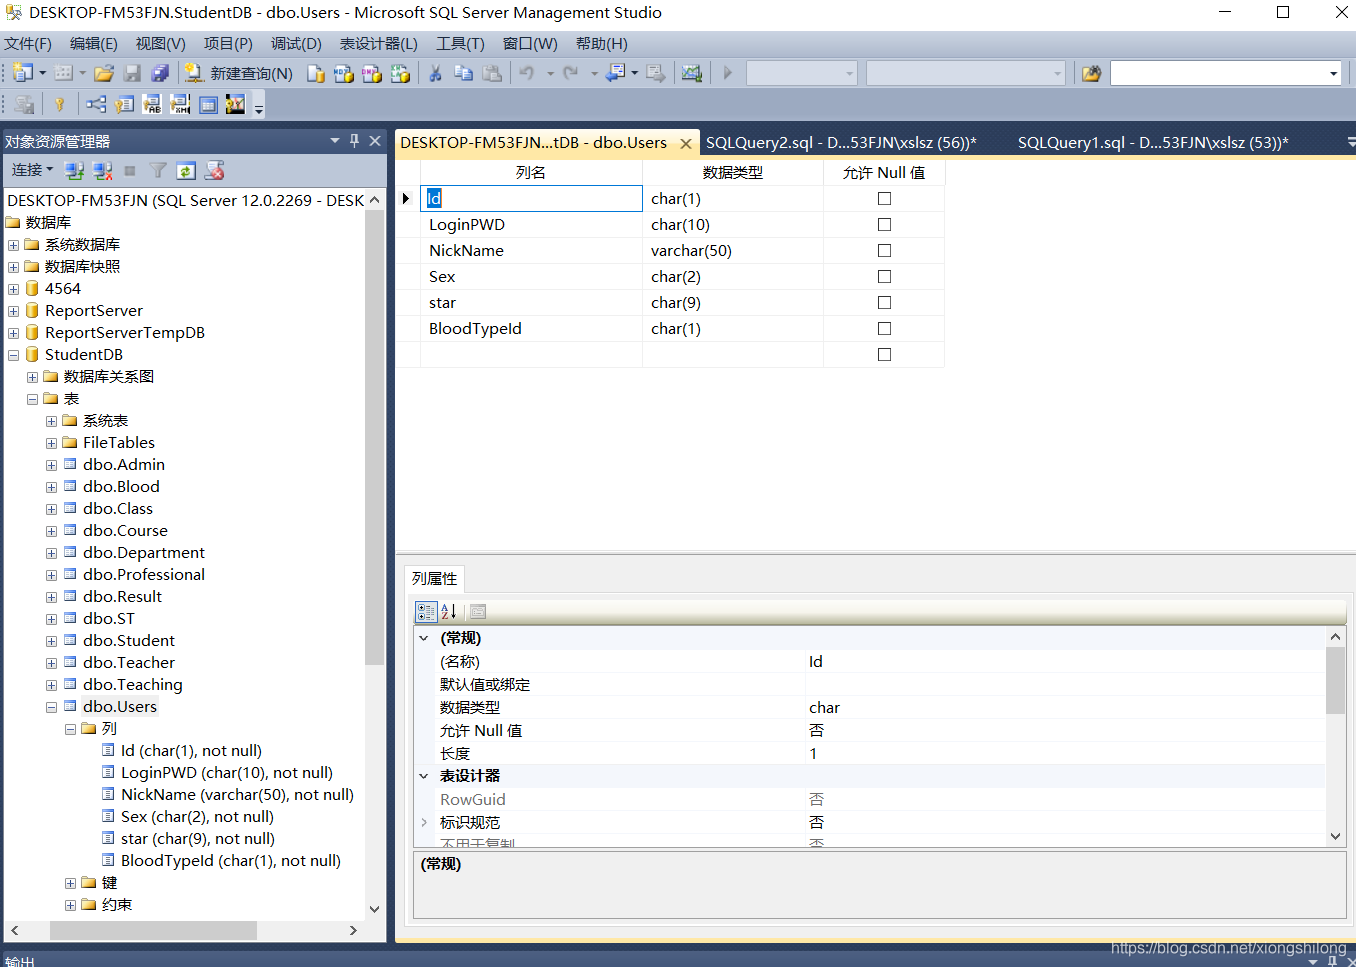Click the Save All icon
Image resolution: width=1356 pixels, height=967 pixels.
[160, 73]
